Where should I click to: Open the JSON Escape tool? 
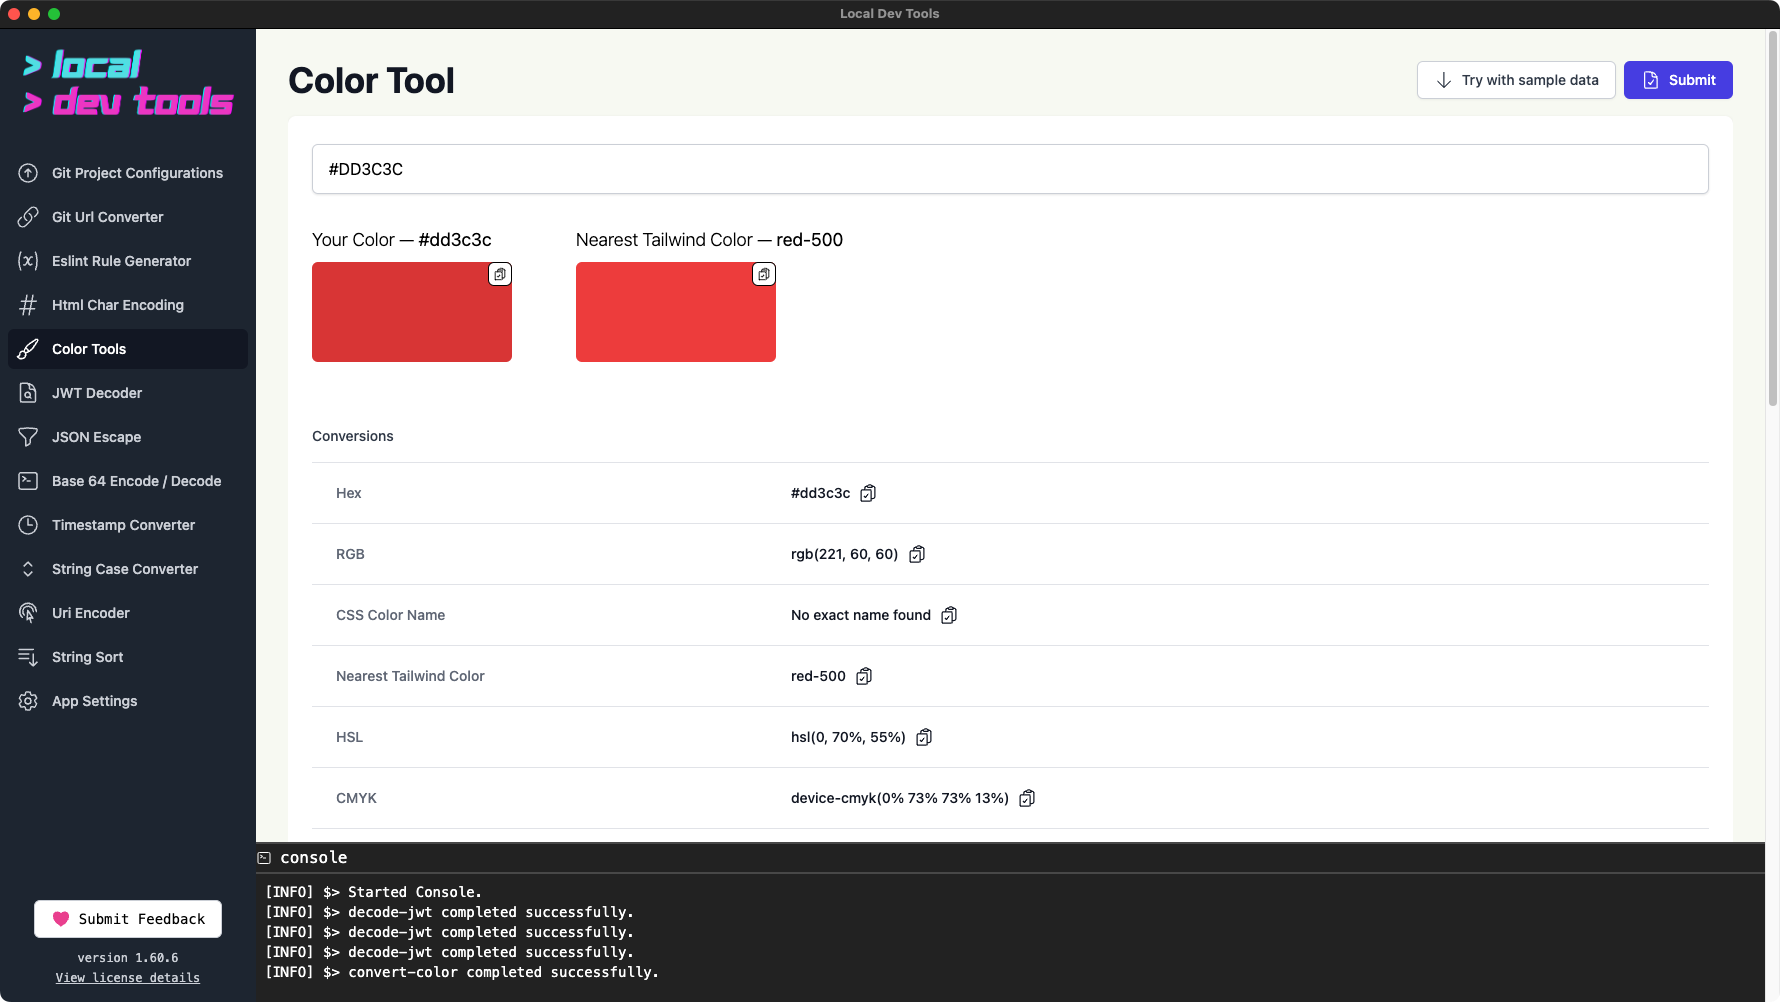pyautogui.click(x=94, y=437)
